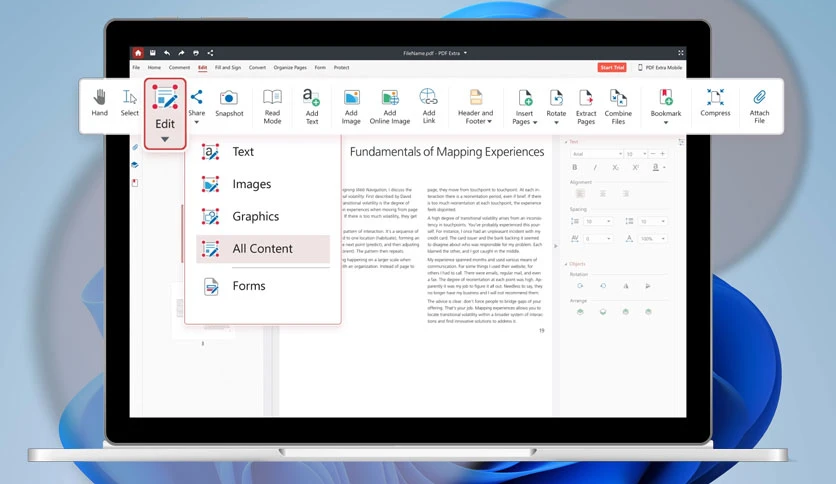Switch to the Organize Pages tab

pyautogui.click(x=290, y=68)
